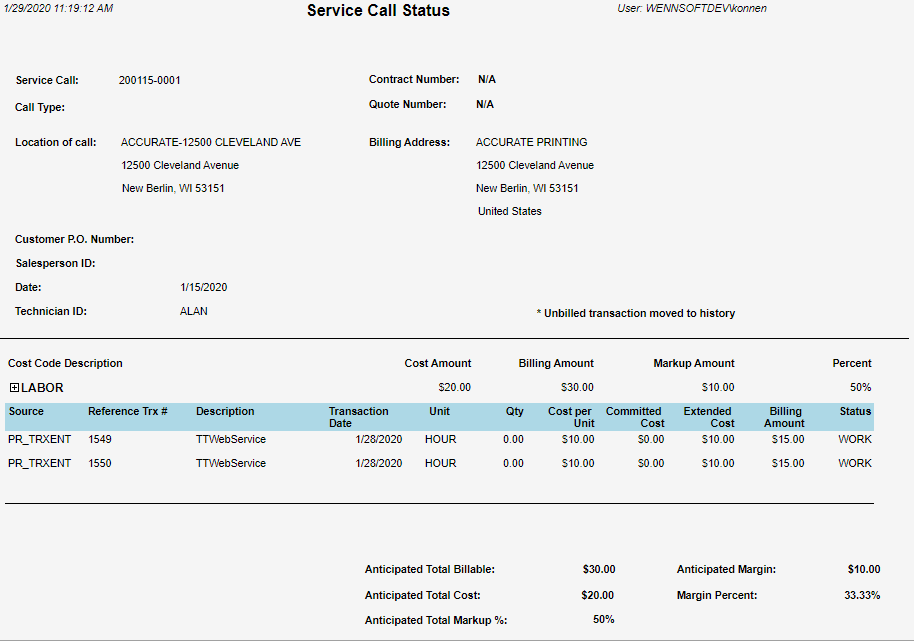Click the Reference Trx # column header
This screenshot has width=914, height=641.
(x=127, y=411)
